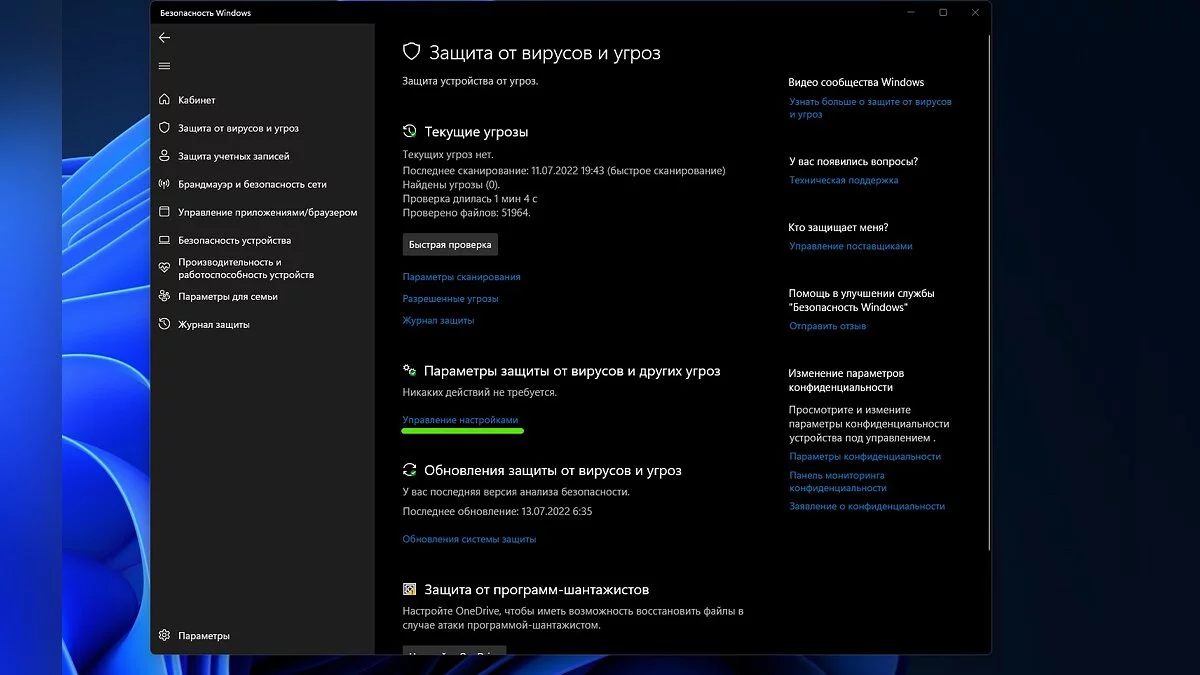
Task: Open the Техническая поддержка link
Action: (x=843, y=180)
